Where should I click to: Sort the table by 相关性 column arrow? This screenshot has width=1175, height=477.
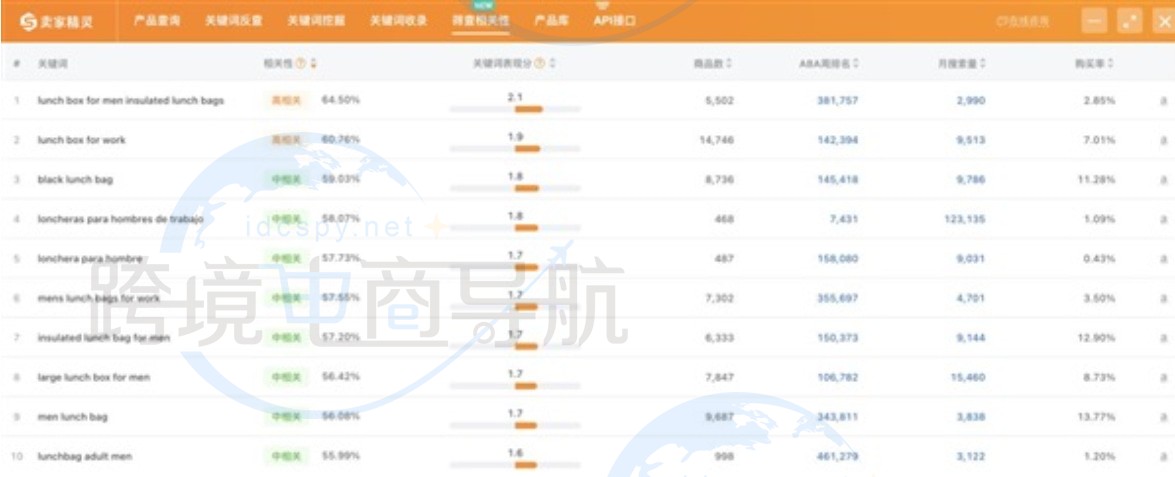click(x=313, y=64)
